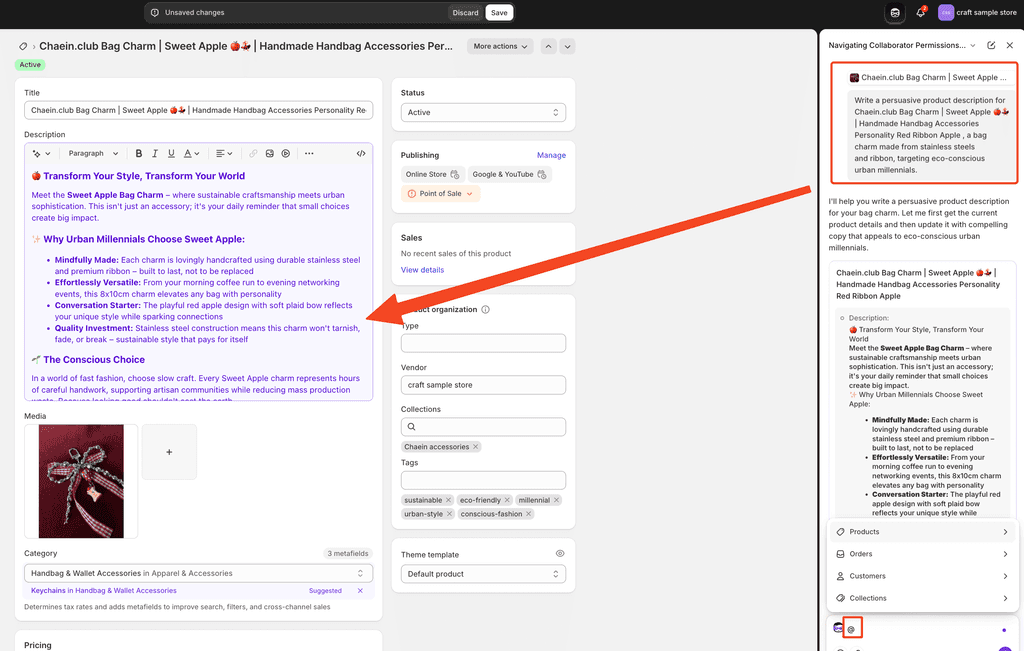Open the More actions dropdown
Screen dimensions: 1024x651
(x=500, y=46)
